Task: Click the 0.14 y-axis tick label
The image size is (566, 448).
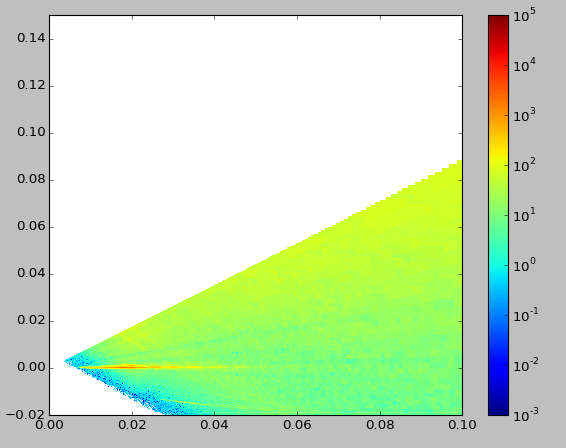Action: pos(31,39)
